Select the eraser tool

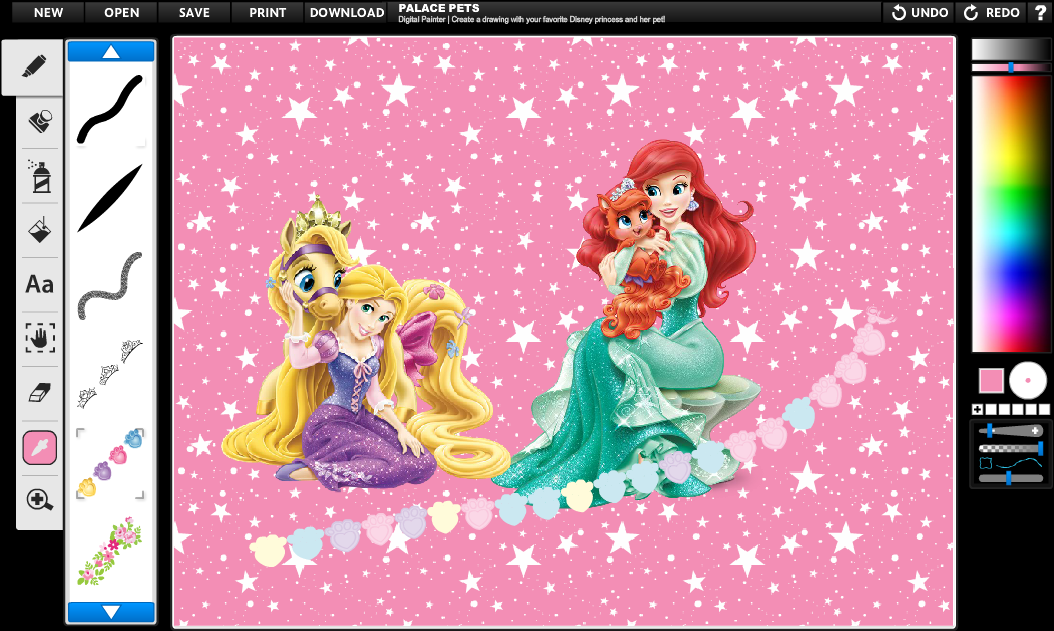pyautogui.click(x=40, y=392)
